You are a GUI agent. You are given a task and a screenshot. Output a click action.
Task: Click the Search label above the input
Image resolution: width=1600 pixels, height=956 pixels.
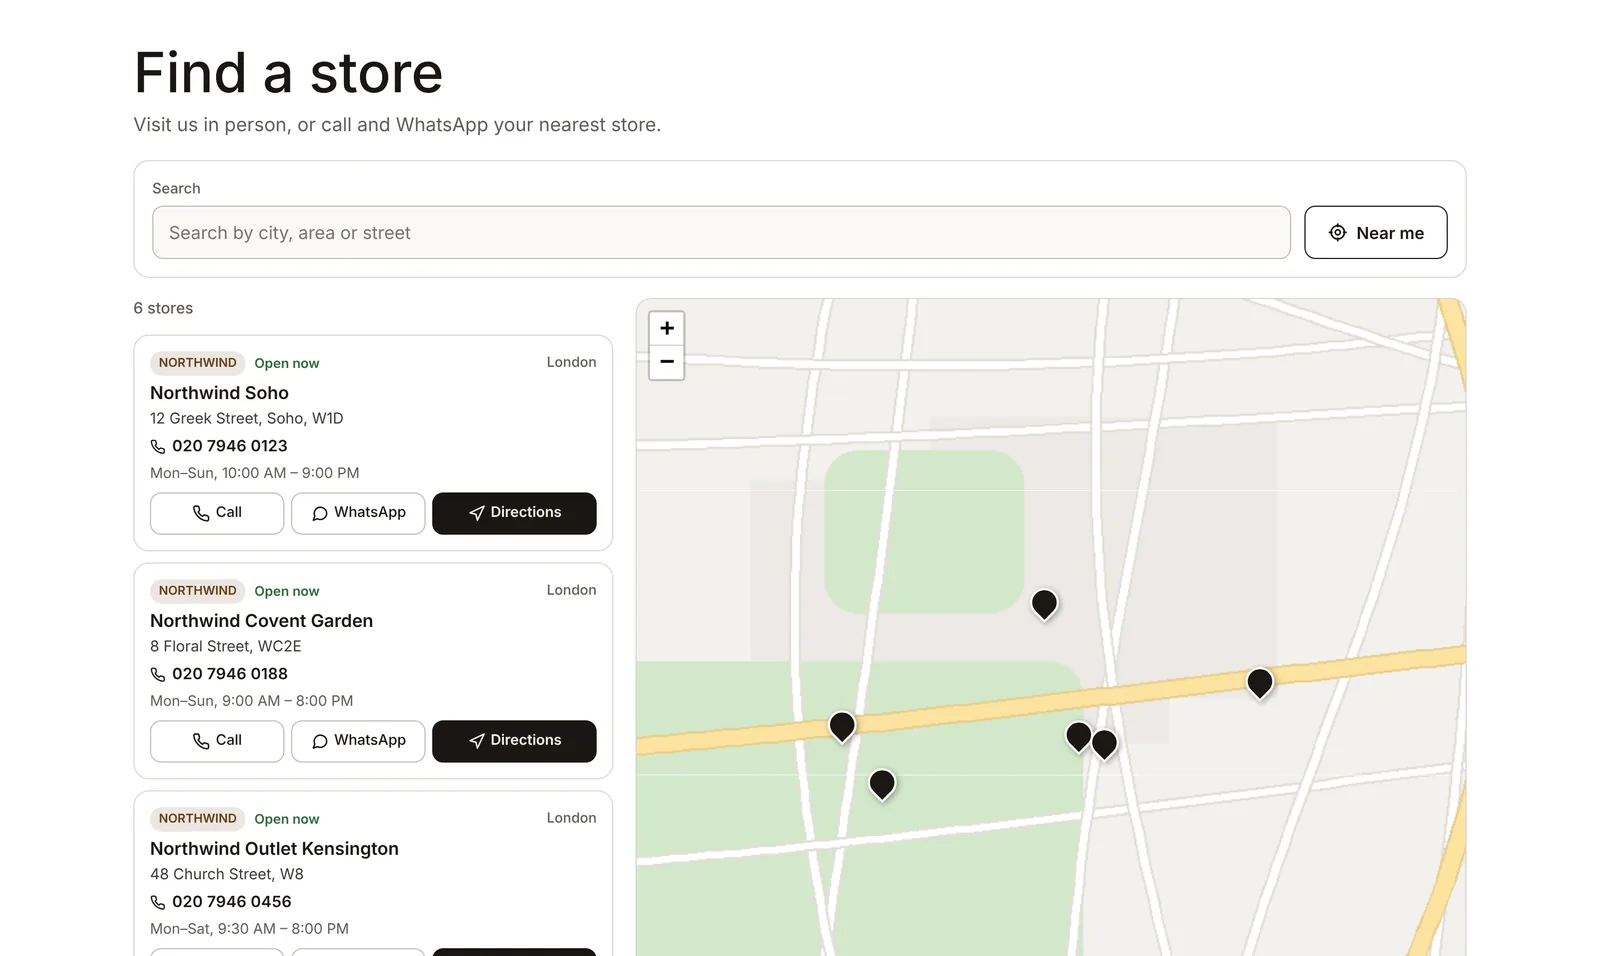click(176, 189)
